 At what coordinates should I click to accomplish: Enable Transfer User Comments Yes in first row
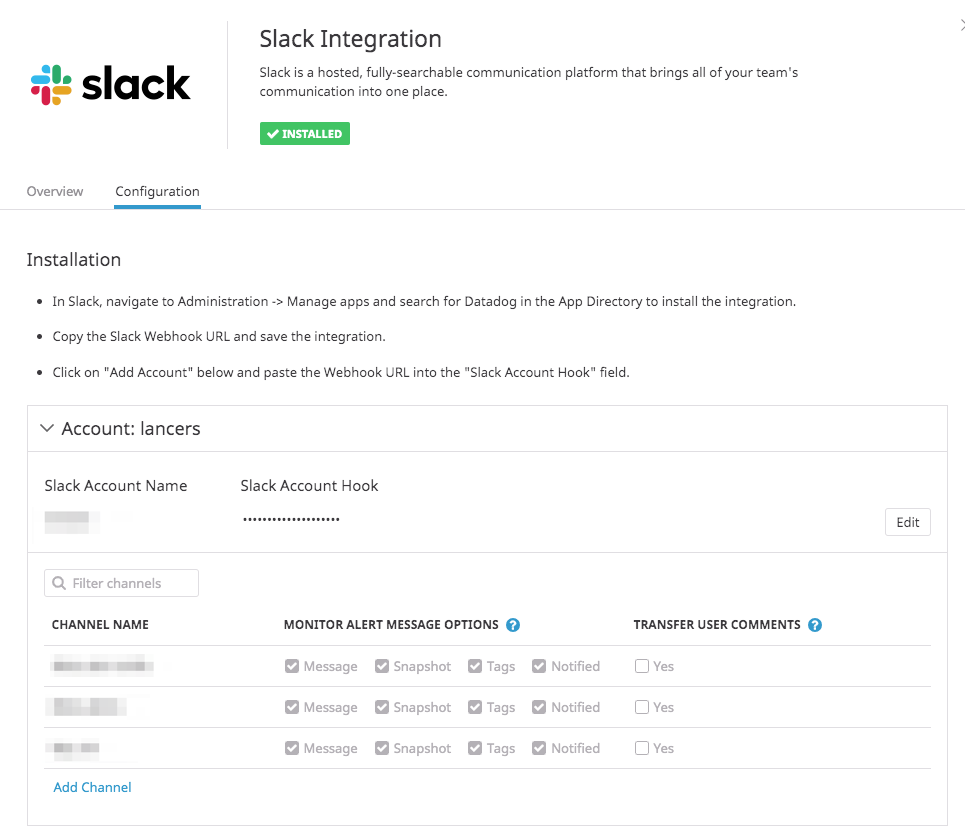(x=642, y=666)
